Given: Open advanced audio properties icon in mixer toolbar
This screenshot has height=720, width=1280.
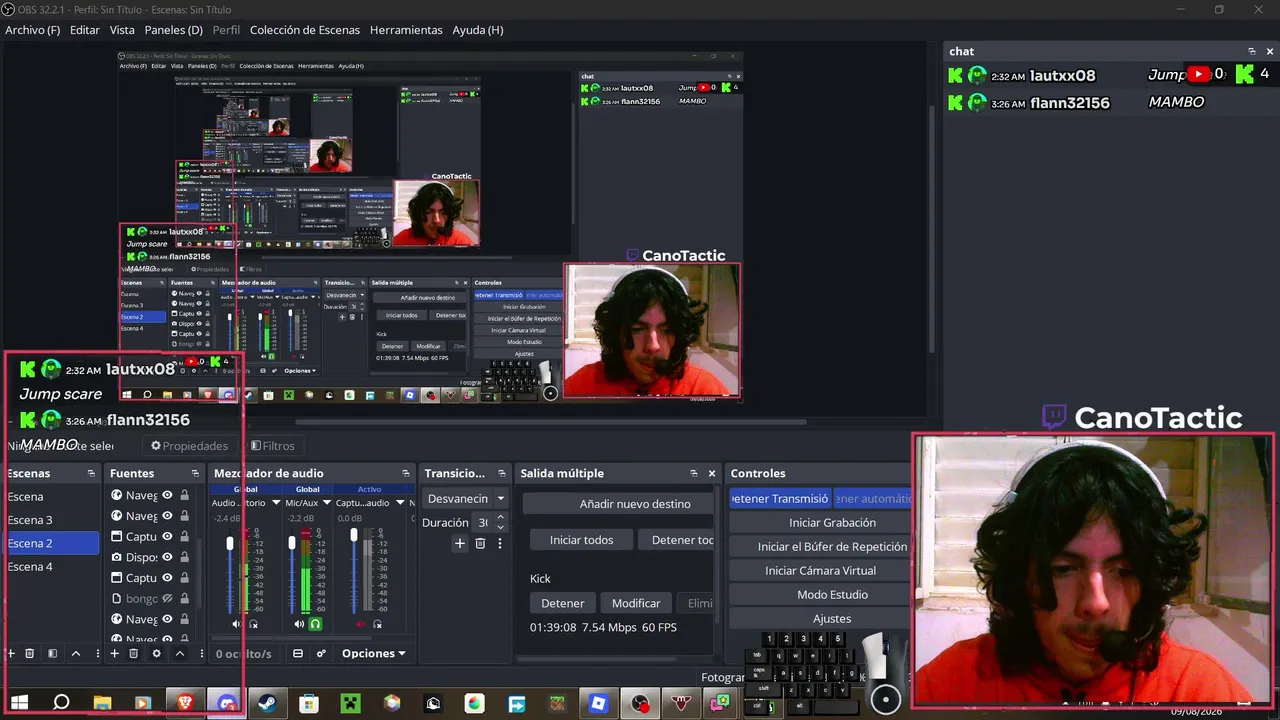Looking at the screenshot, I should click(x=321, y=653).
